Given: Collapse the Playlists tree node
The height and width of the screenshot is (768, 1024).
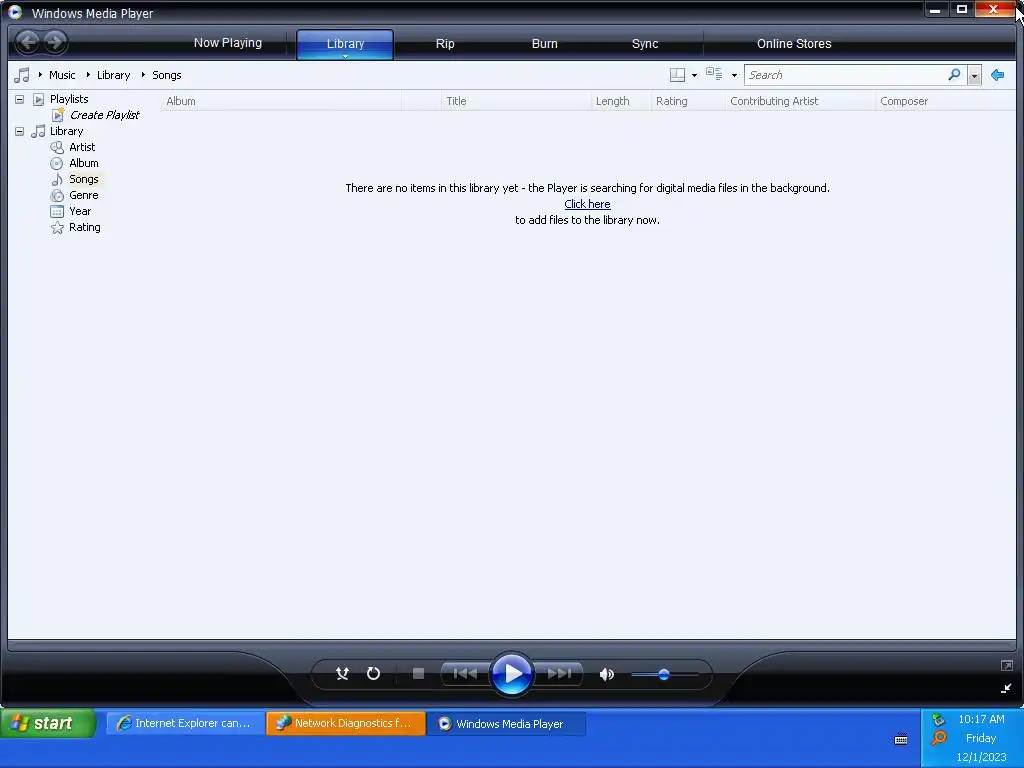Looking at the screenshot, I should click(20, 99).
